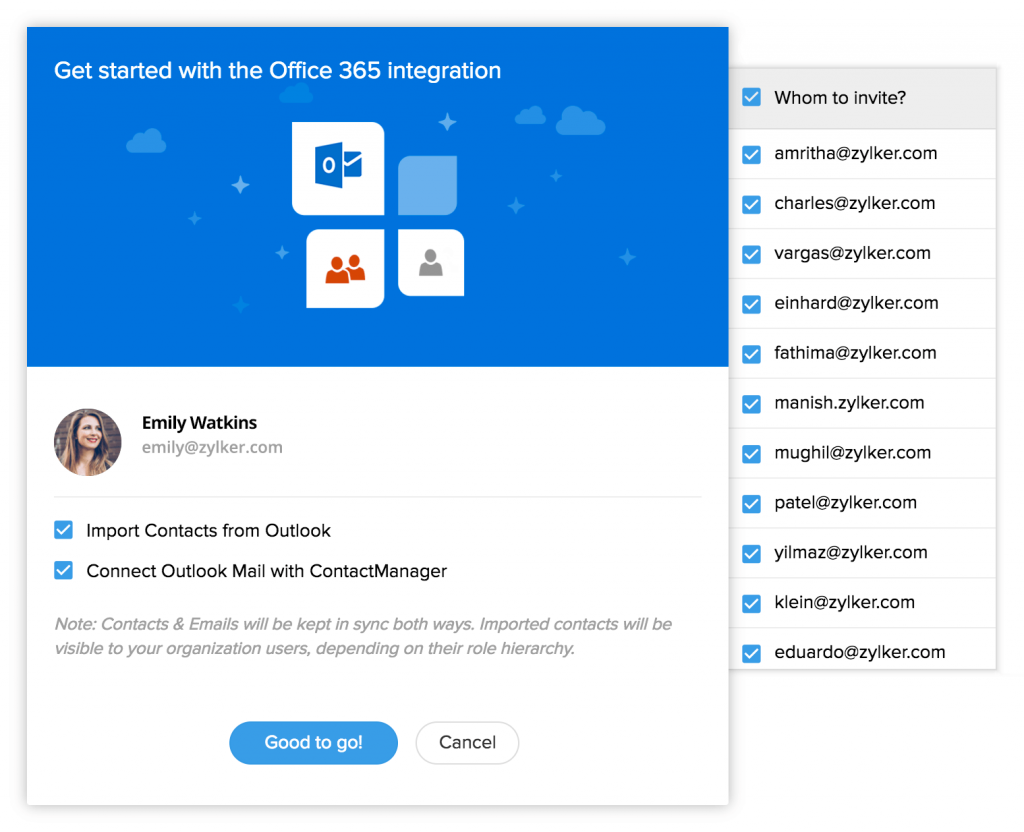Viewport: 1024px width, 832px height.
Task: Toggle manish.zylker.com checkbox
Action: pos(752,404)
